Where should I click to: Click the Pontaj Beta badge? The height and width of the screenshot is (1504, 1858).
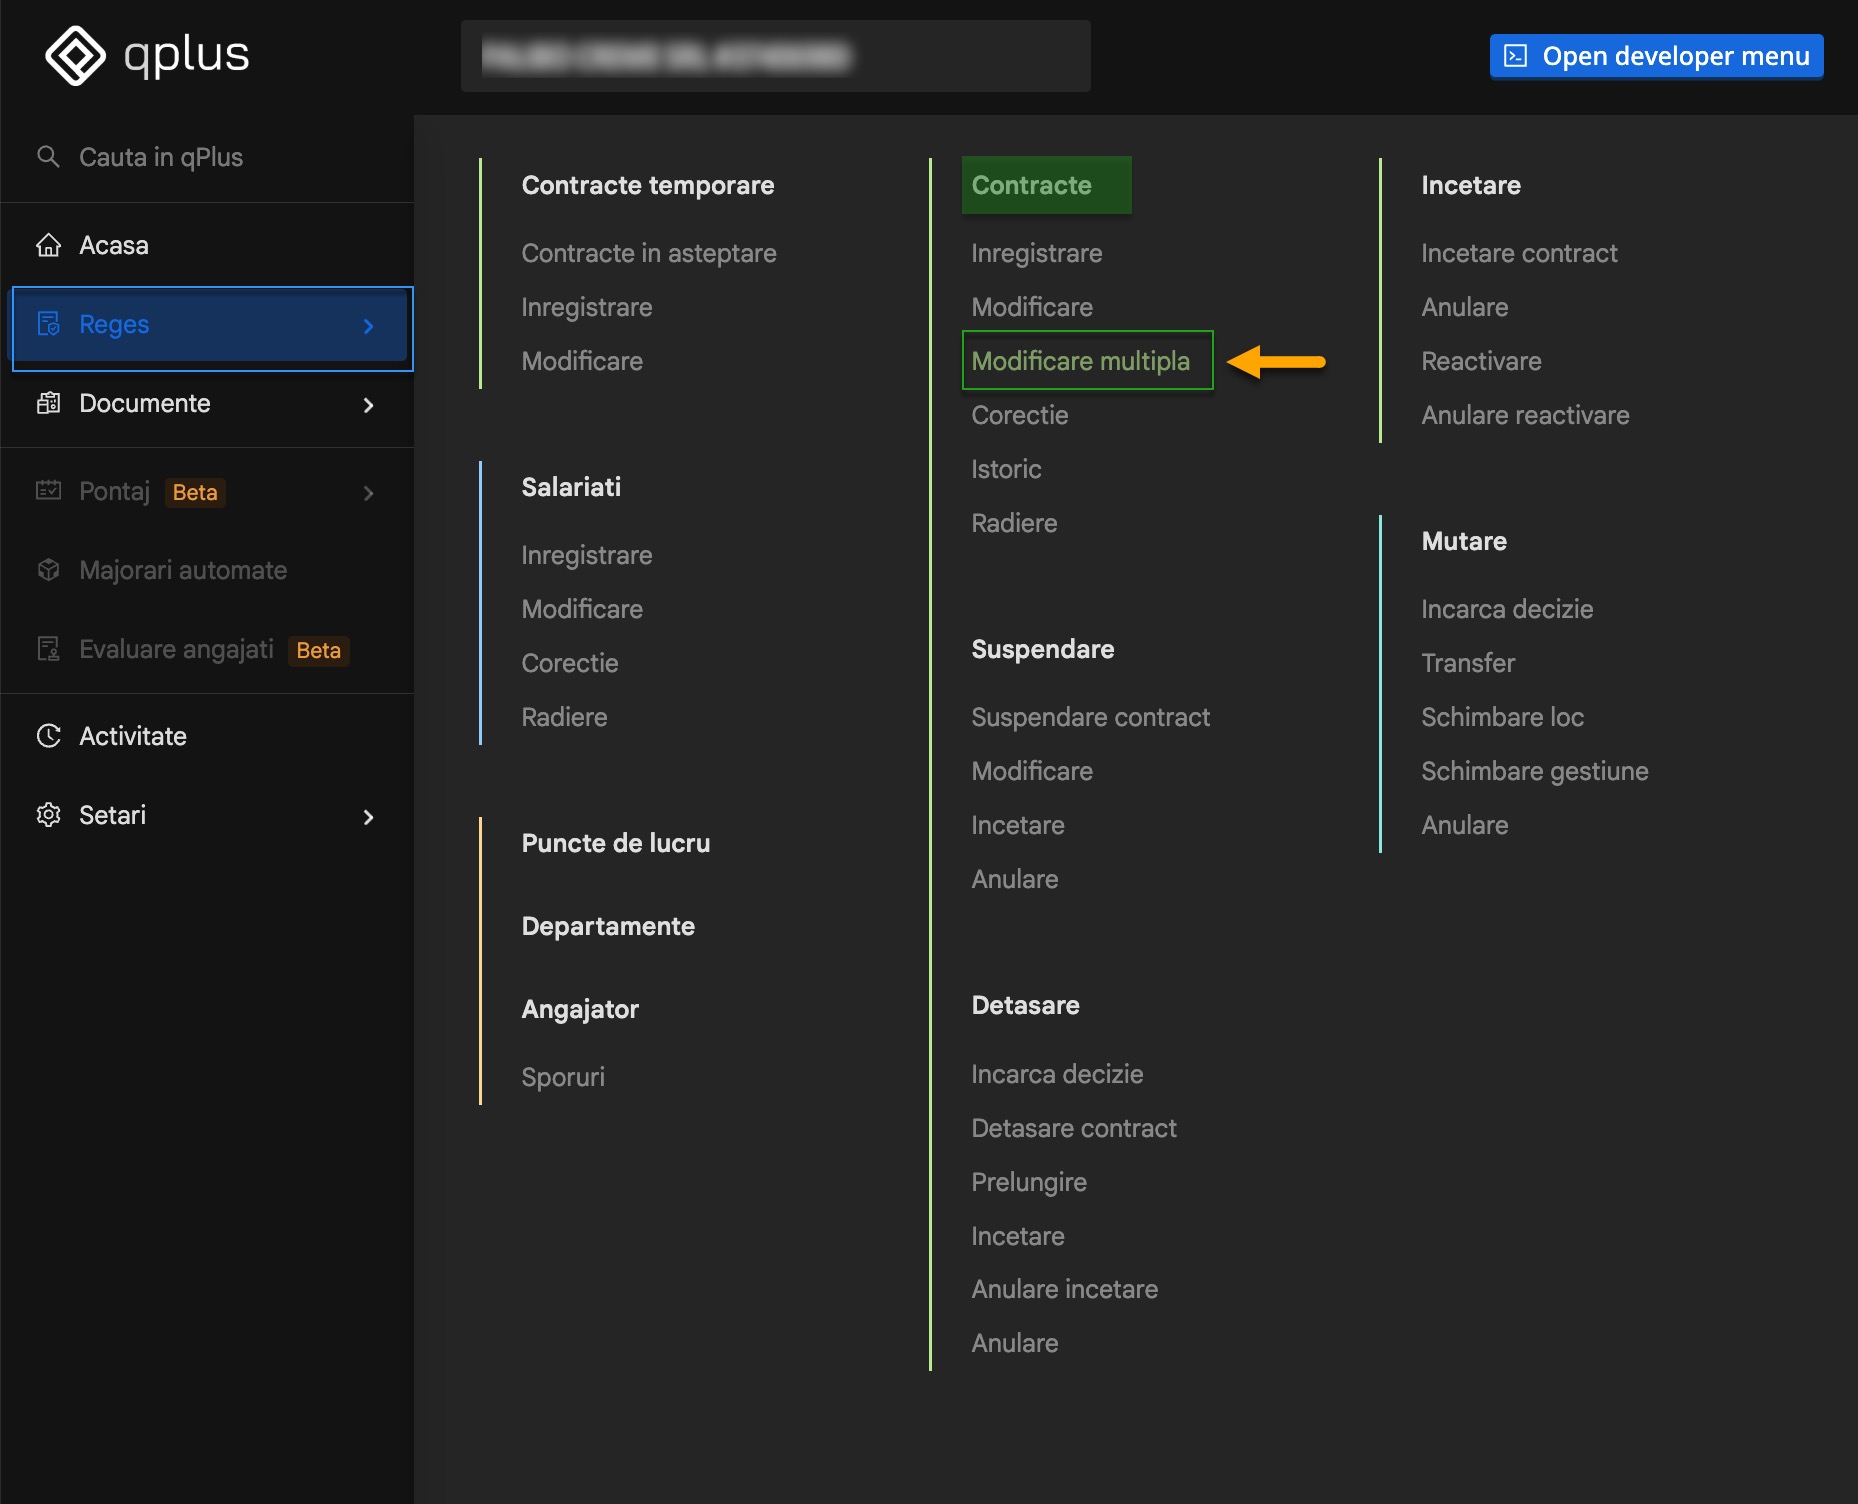click(195, 492)
